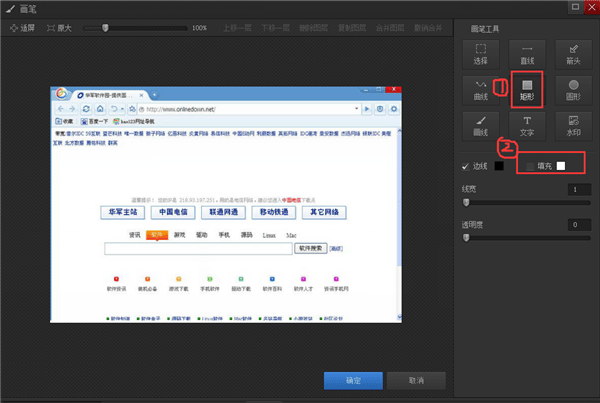
Task: Select the 圆形 circle tool
Action: click(573, 90)
